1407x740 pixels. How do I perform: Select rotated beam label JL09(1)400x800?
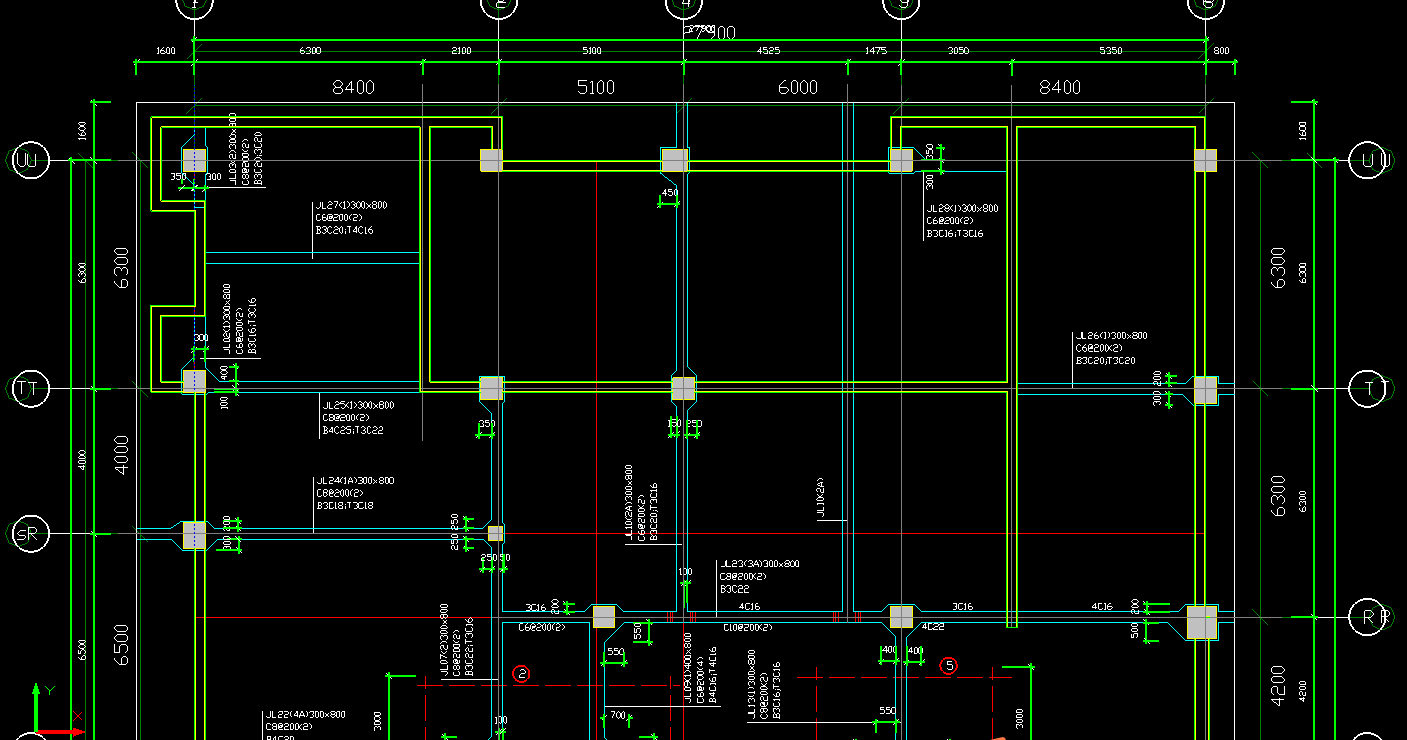[x=688, y=667]
